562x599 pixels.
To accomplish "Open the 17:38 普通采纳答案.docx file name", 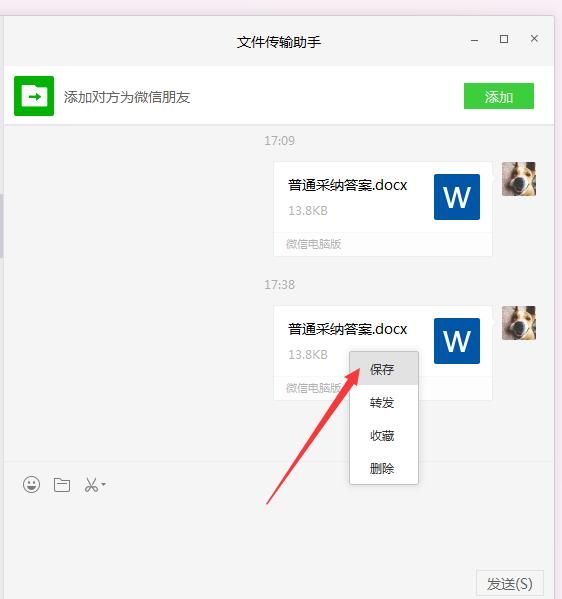I will tap(348, 329).
